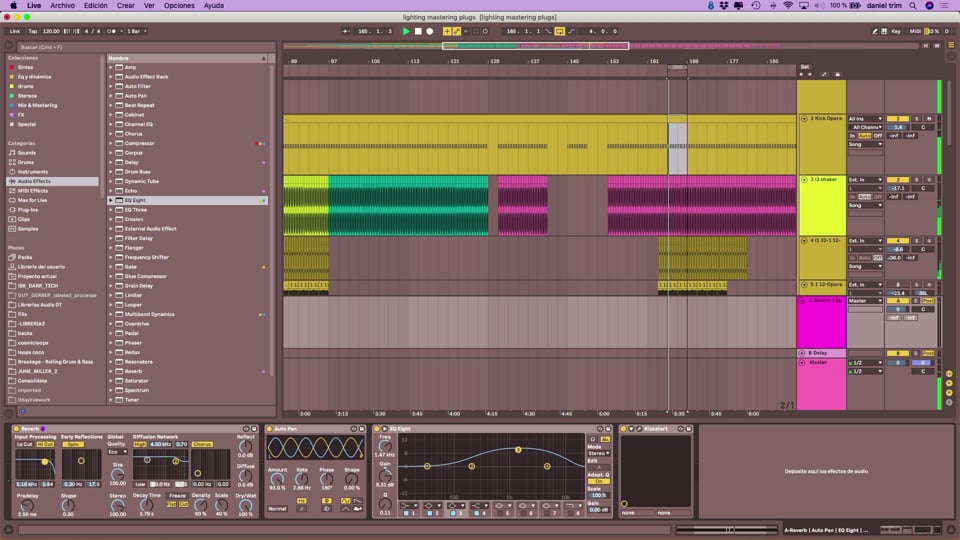Open the Crear menu
Image resolution: width=960 pixels, height=540 pixels.
126,6
